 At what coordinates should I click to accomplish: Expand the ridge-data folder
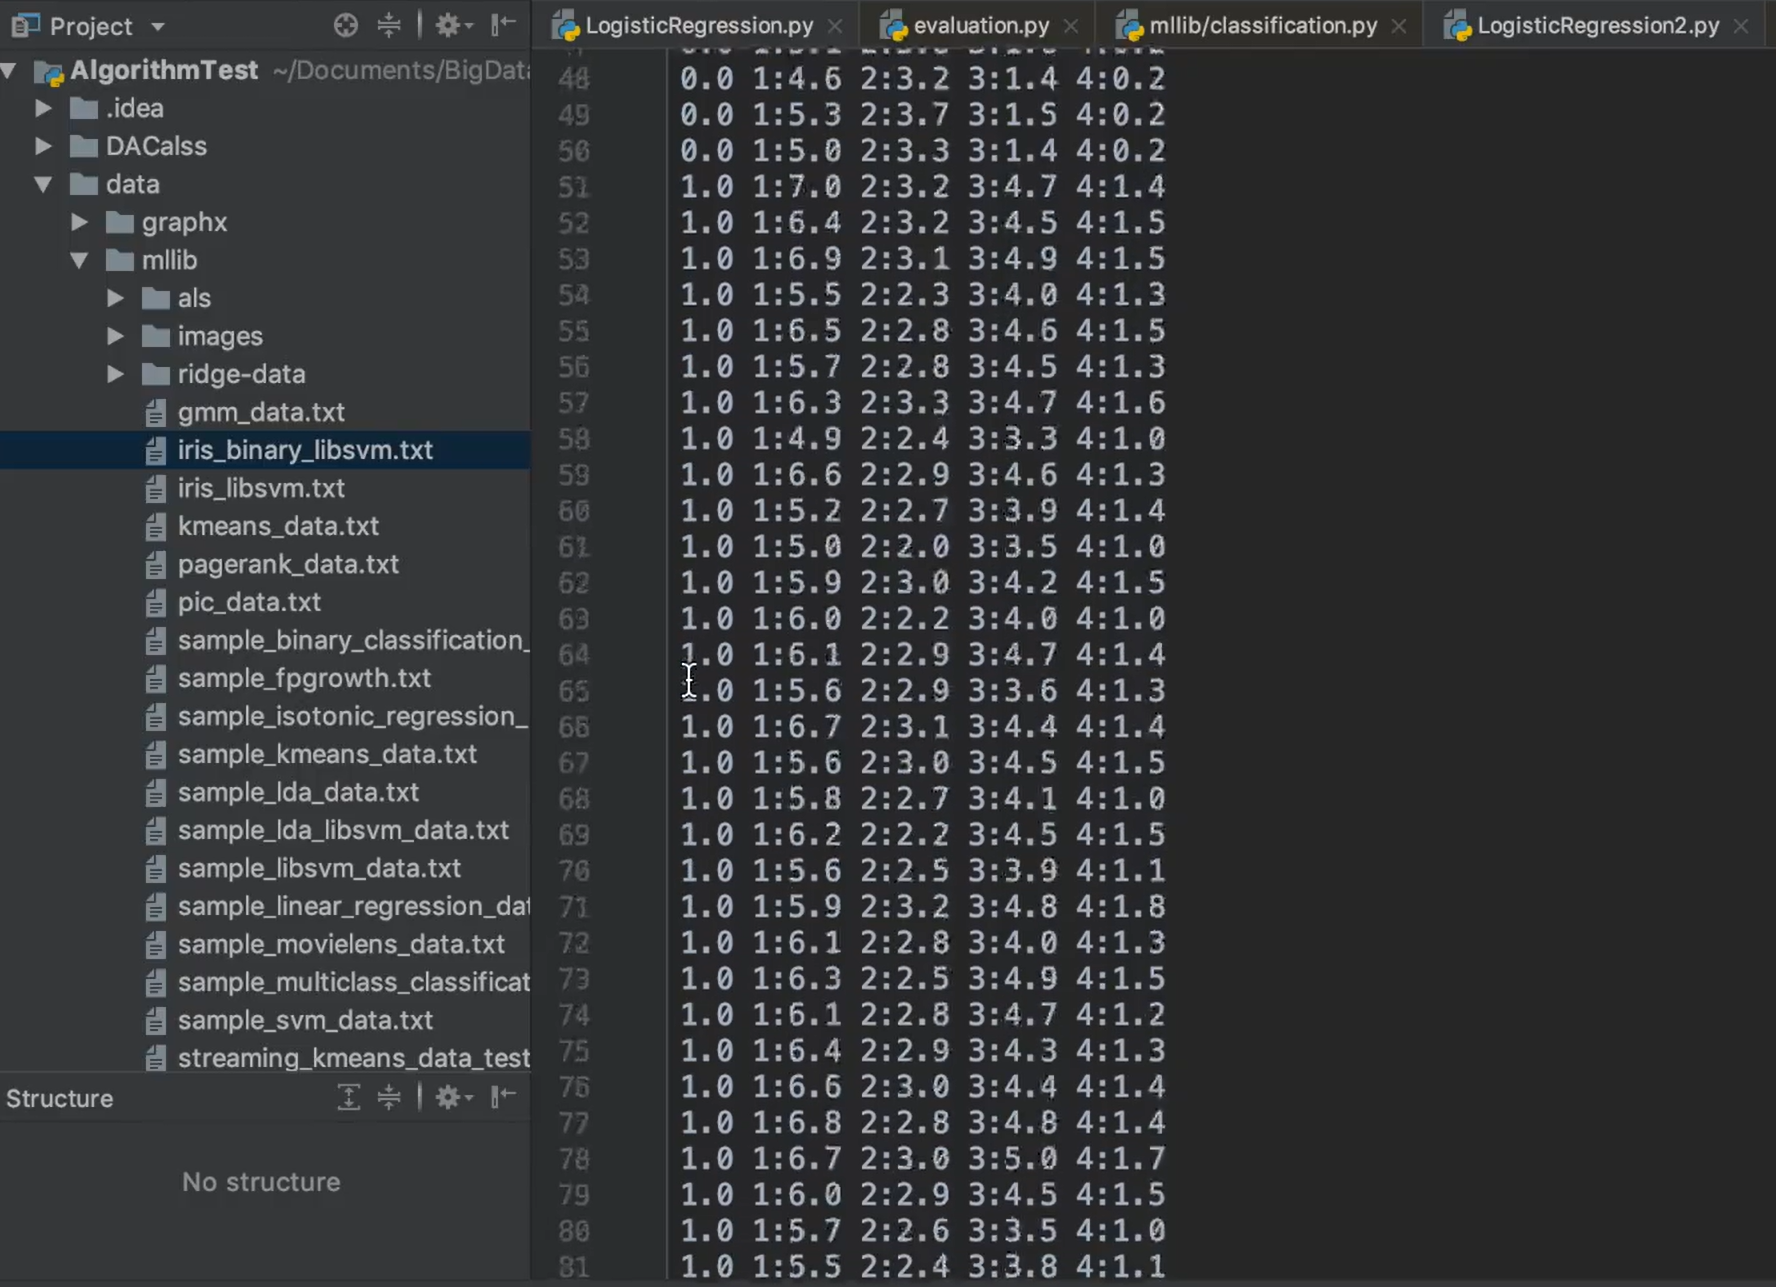tap(115, 373)
